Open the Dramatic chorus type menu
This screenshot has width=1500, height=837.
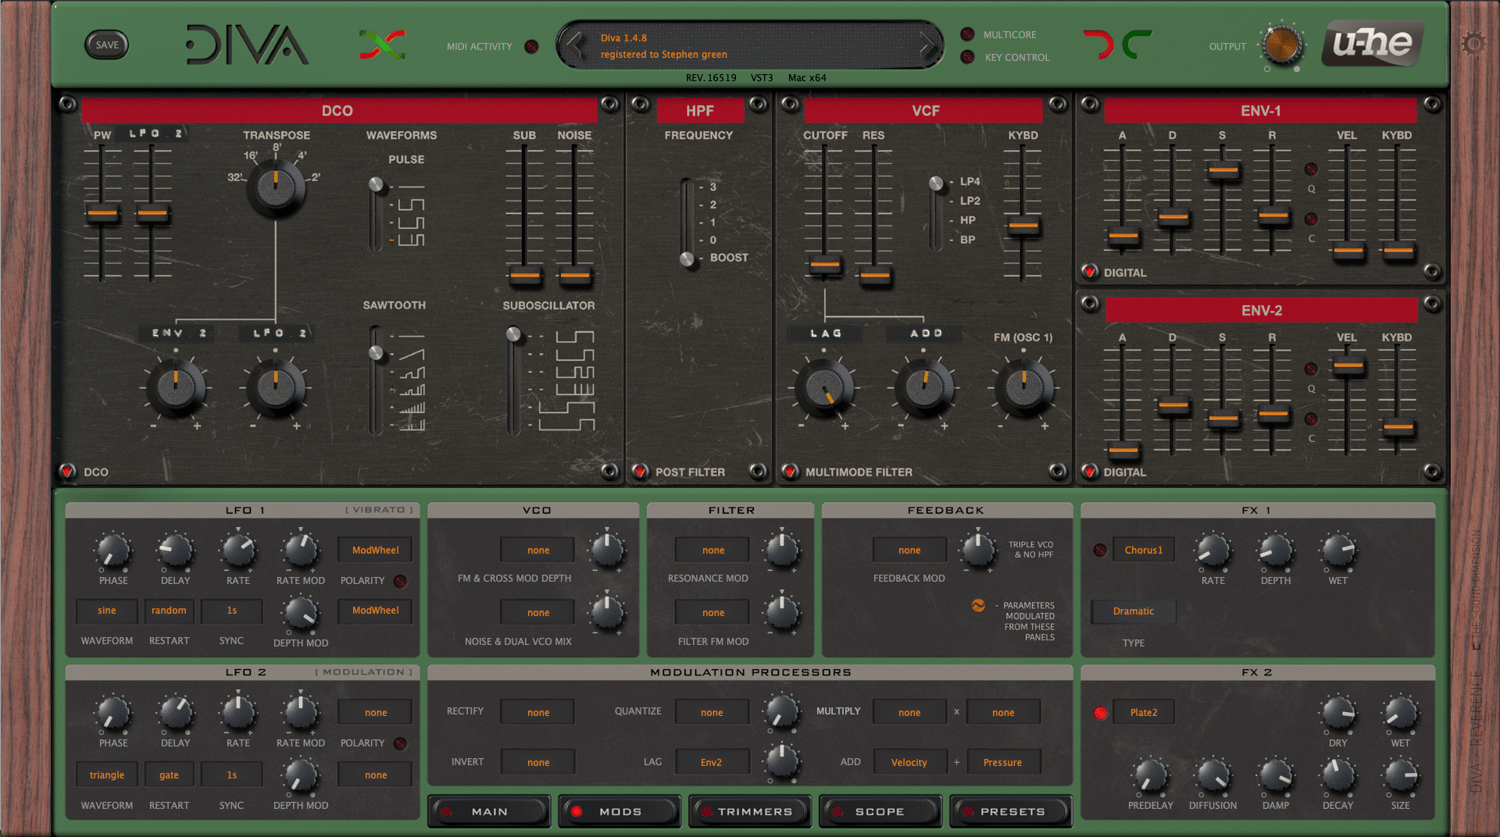click(1133, 611)
